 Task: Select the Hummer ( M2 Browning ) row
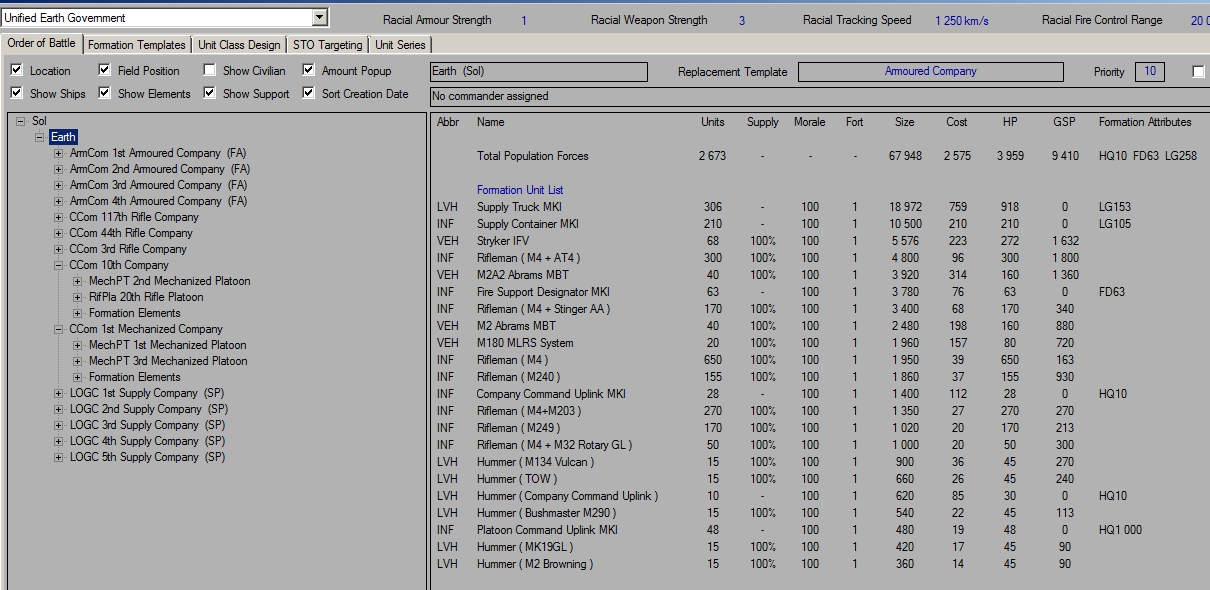(820, 564)
